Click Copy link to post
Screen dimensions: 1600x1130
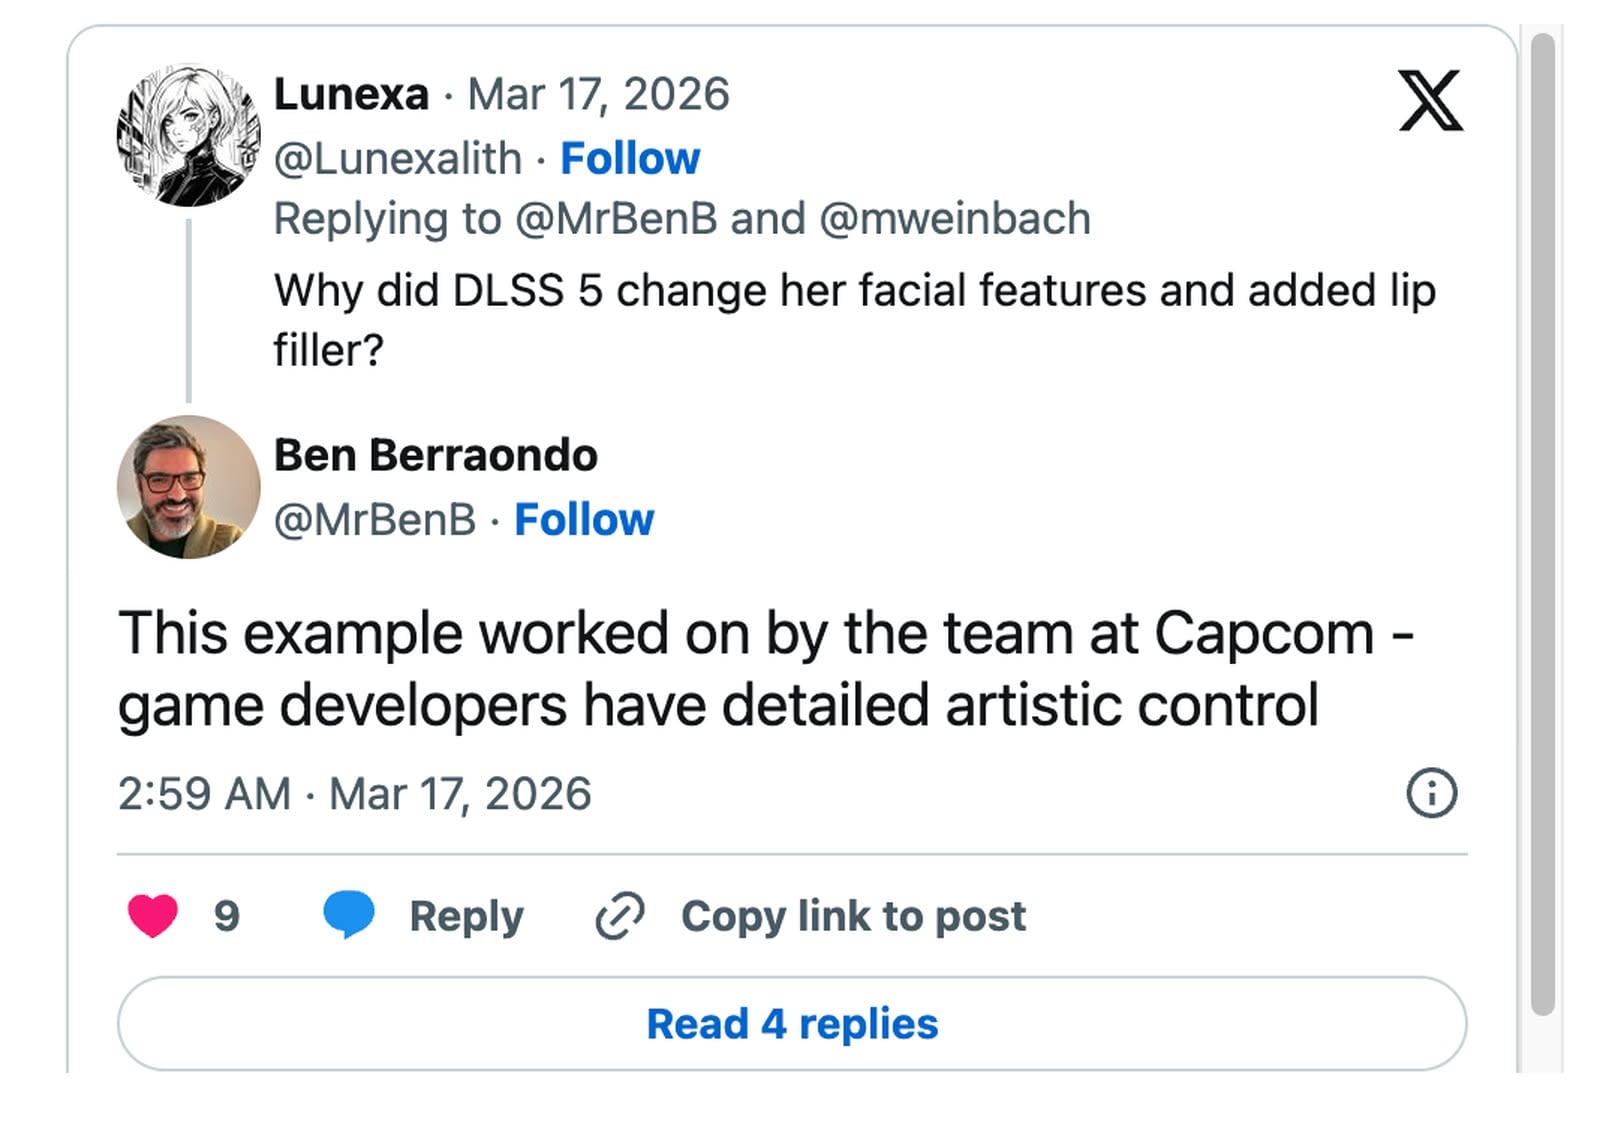tap(852, 914)
